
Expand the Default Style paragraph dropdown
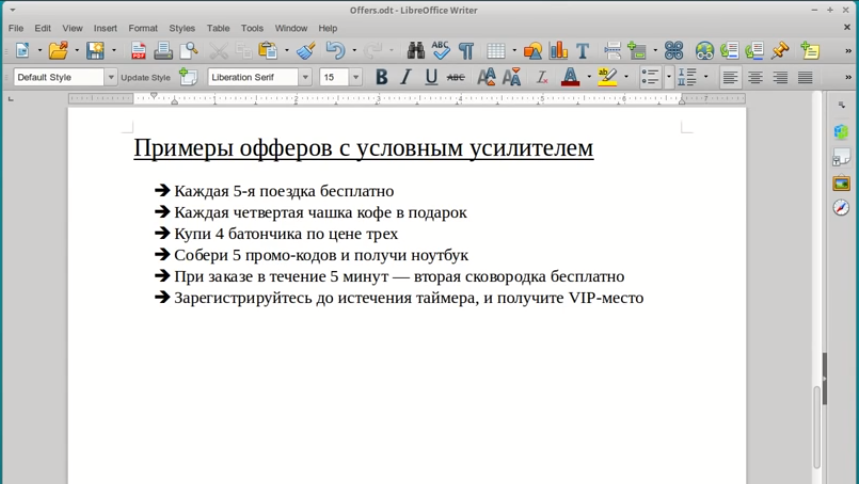point(111,77)
